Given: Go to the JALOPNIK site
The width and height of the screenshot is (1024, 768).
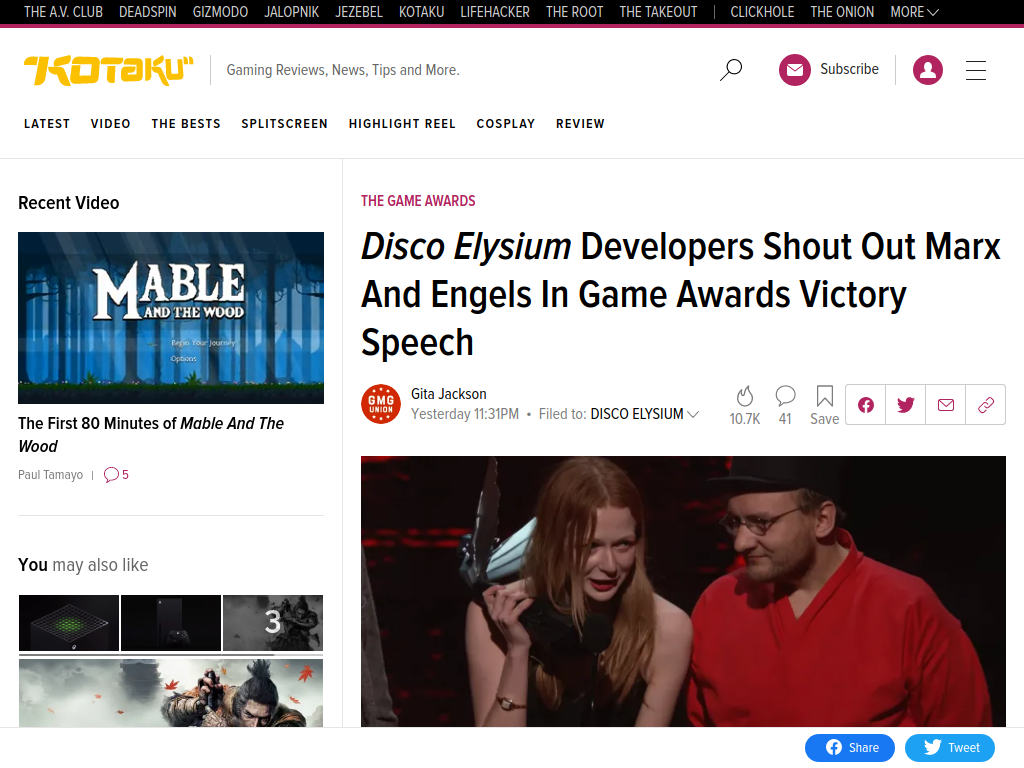Looking at the screenshot, I should [291, 12].
